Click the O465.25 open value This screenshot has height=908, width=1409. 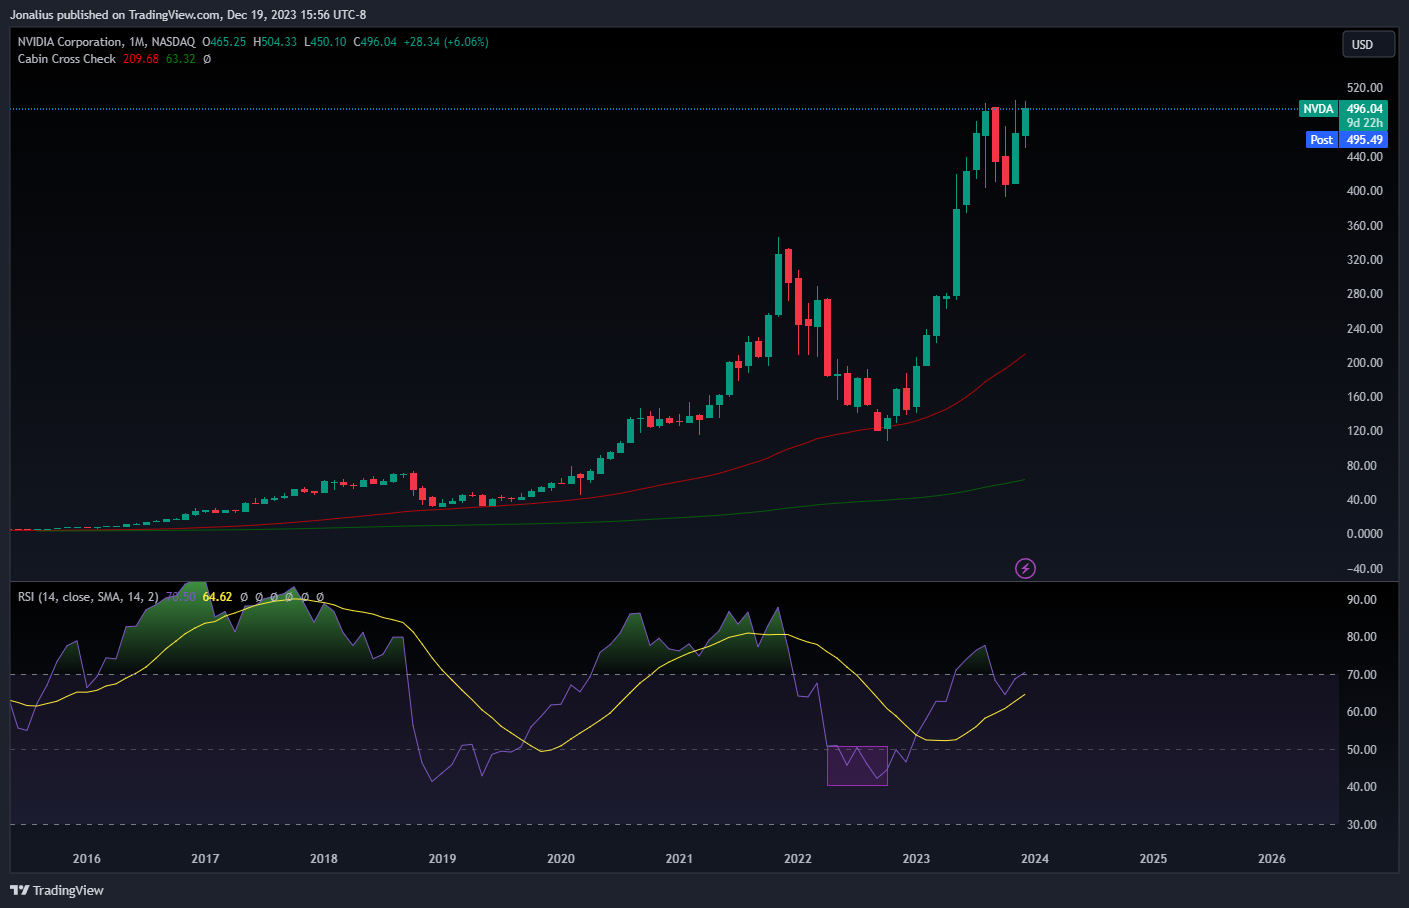(224, 42)
